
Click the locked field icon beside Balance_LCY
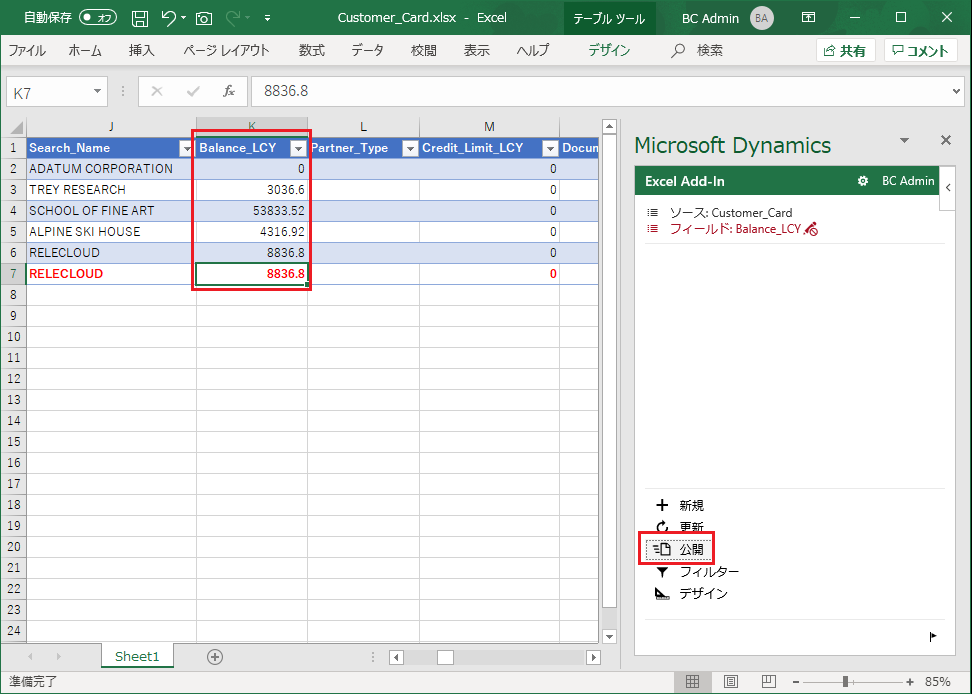tap(811, 229)
